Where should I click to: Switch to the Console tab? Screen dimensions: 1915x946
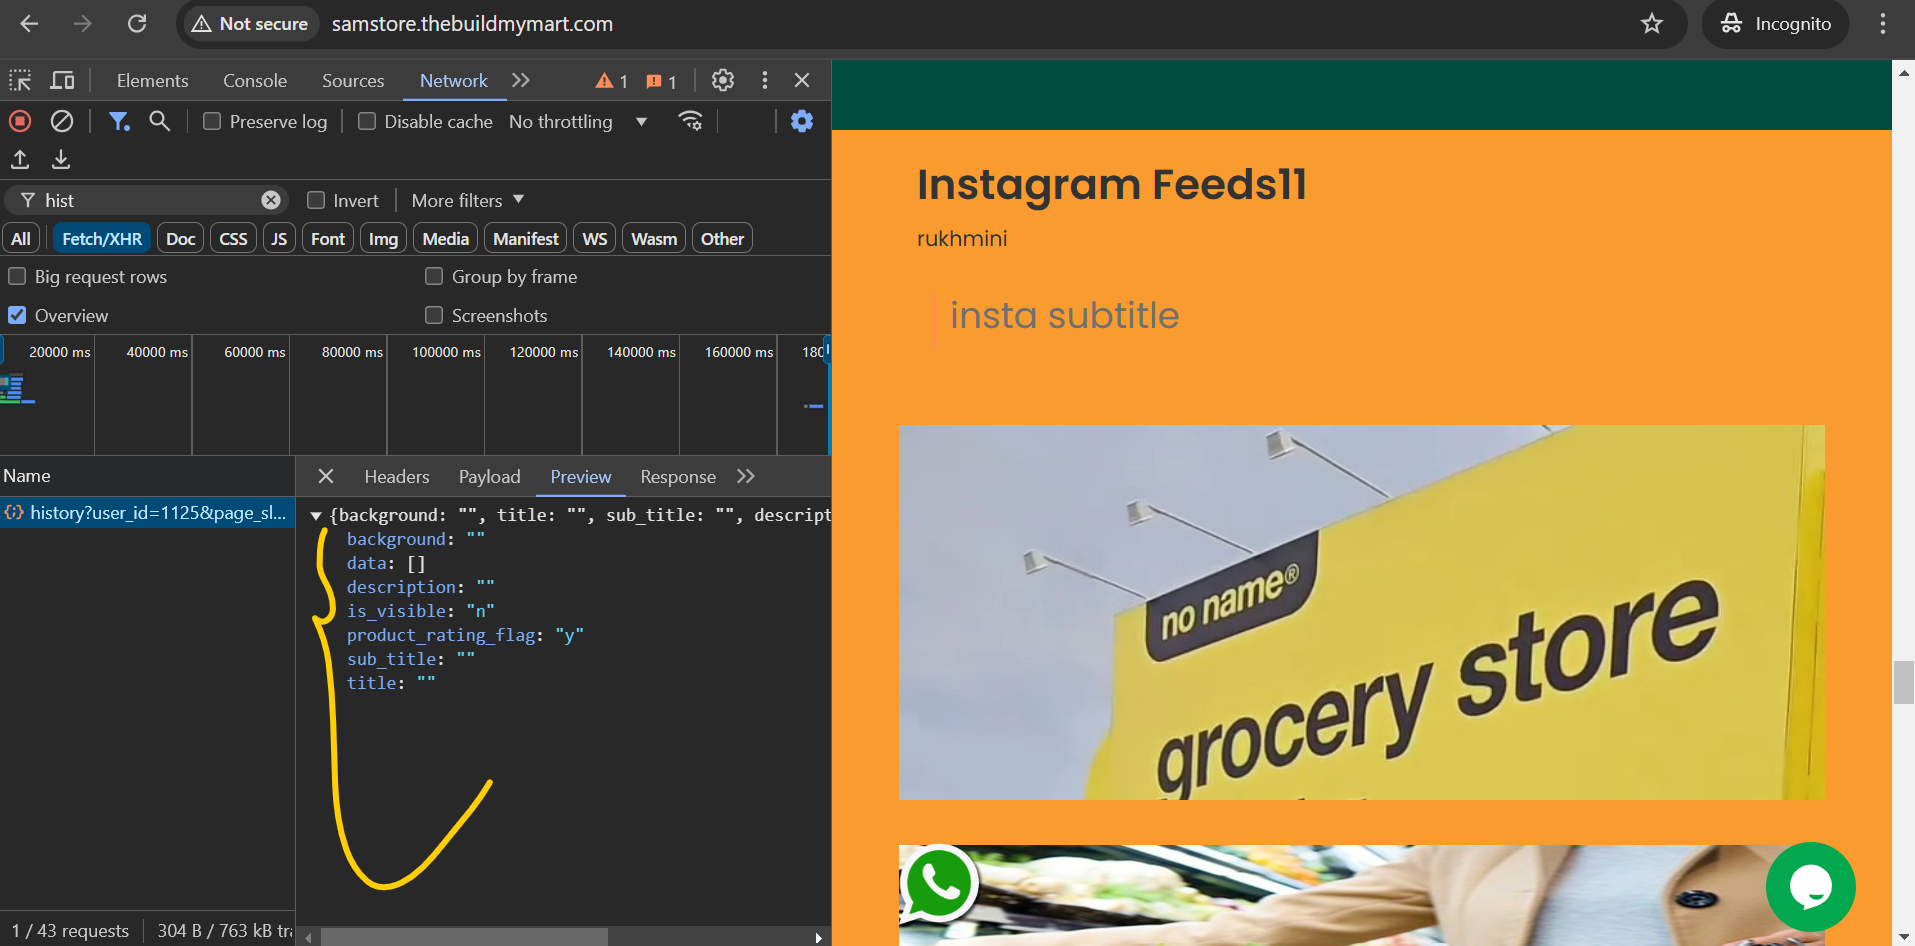[x=255, y=81]
